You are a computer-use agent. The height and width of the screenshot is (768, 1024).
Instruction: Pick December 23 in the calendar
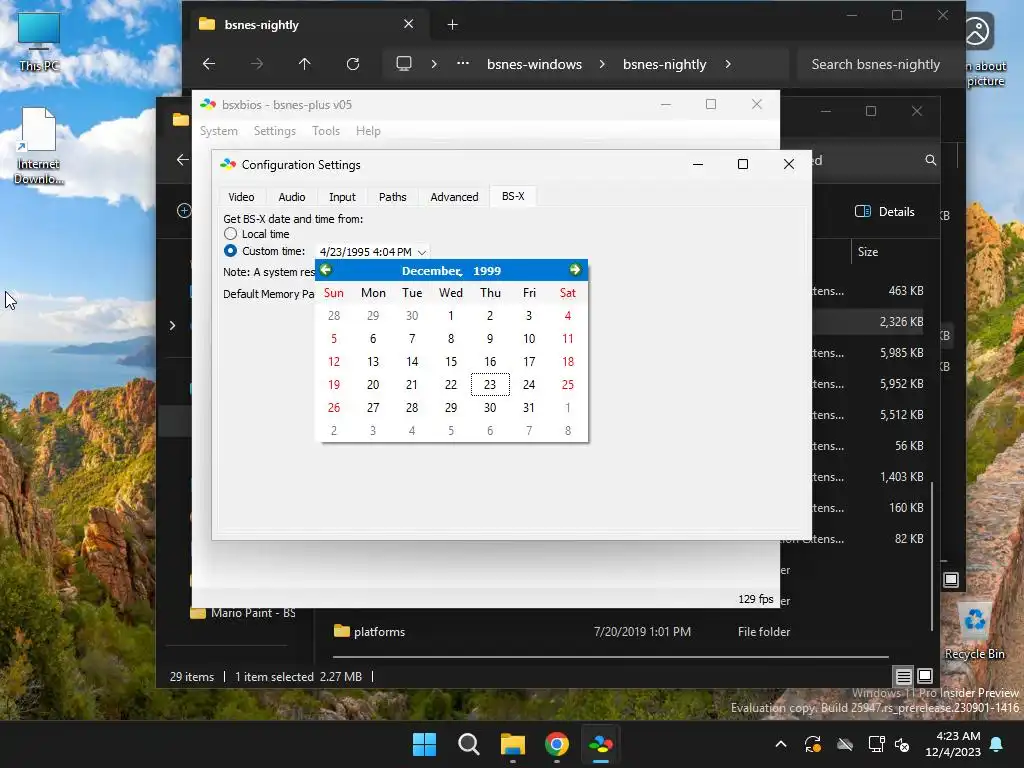point(490,385)
